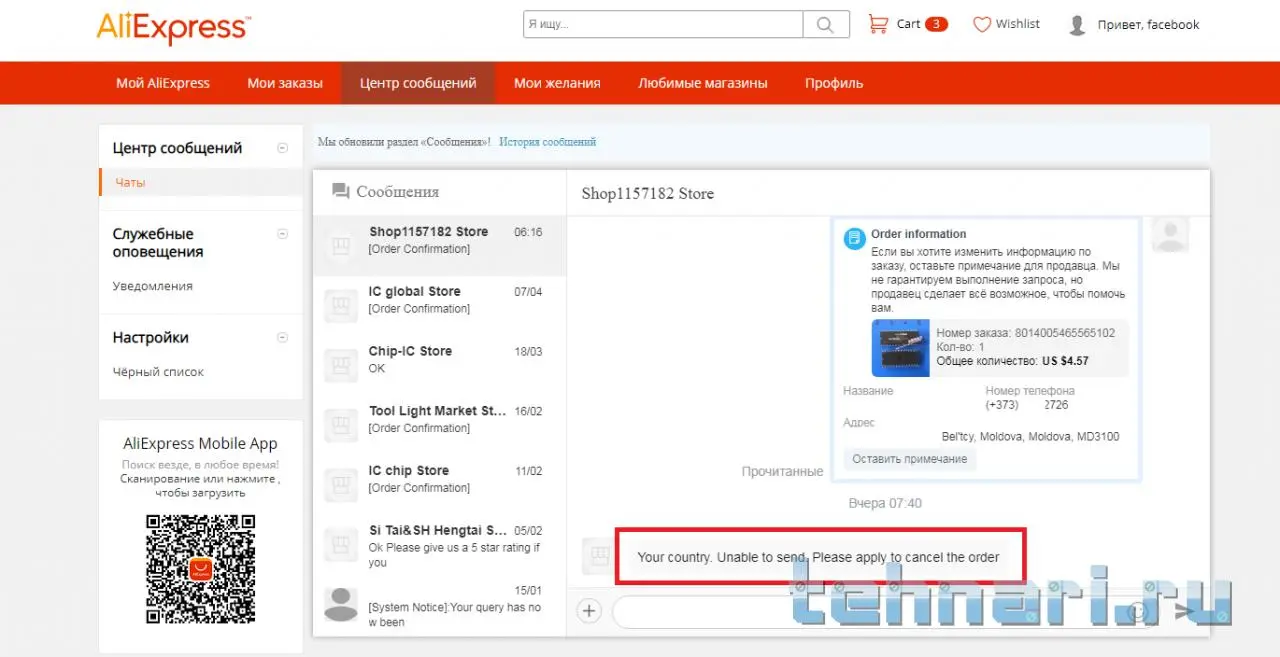1280x657 pixels.
Task: Click the Прочитанные status label
Action: click(x=782, y=471)
